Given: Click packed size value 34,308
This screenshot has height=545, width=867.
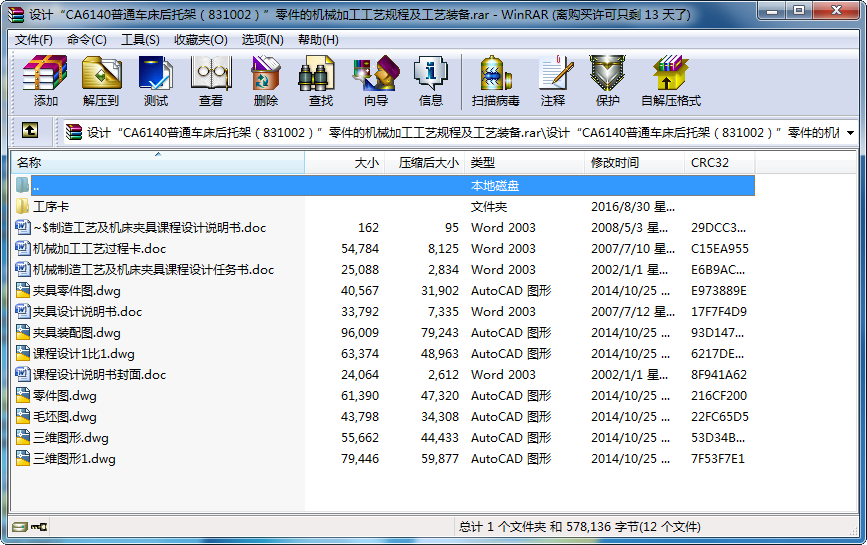Looking at the screenshot, I should tap(440, 417).
